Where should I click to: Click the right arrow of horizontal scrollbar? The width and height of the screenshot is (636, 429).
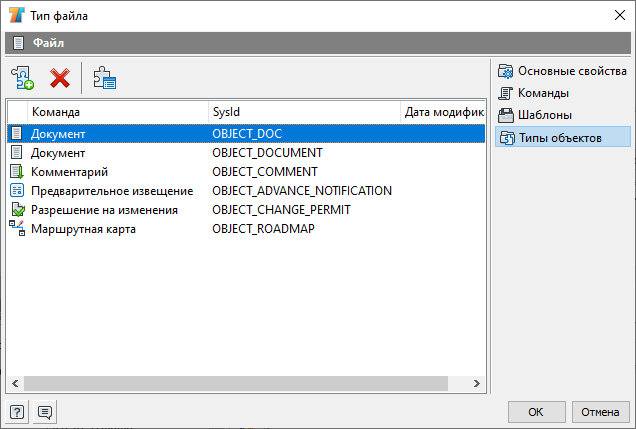[477, 384]
